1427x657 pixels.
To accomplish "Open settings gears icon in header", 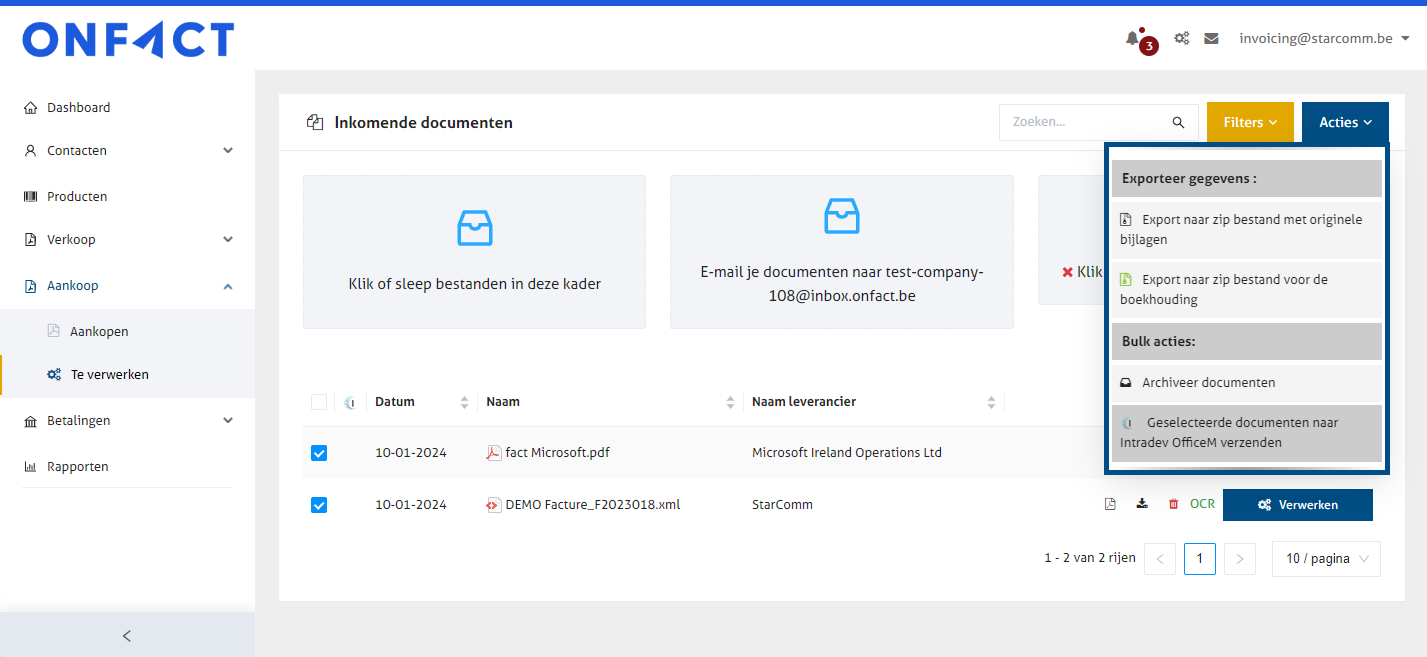I will 1181,39.
